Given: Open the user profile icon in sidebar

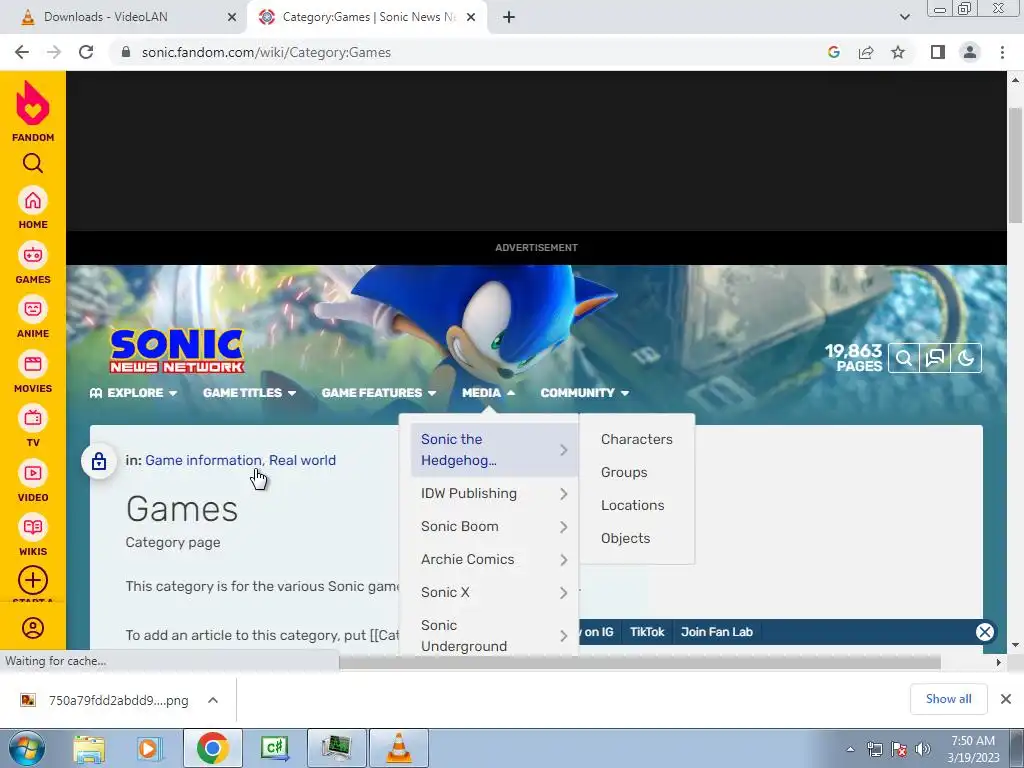Looking at the screenshot, I should click(33, 628).
